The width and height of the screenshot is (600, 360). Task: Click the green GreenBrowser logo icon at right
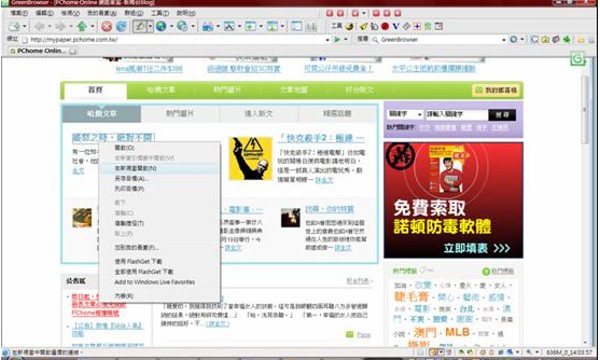(x=578, y=58)
